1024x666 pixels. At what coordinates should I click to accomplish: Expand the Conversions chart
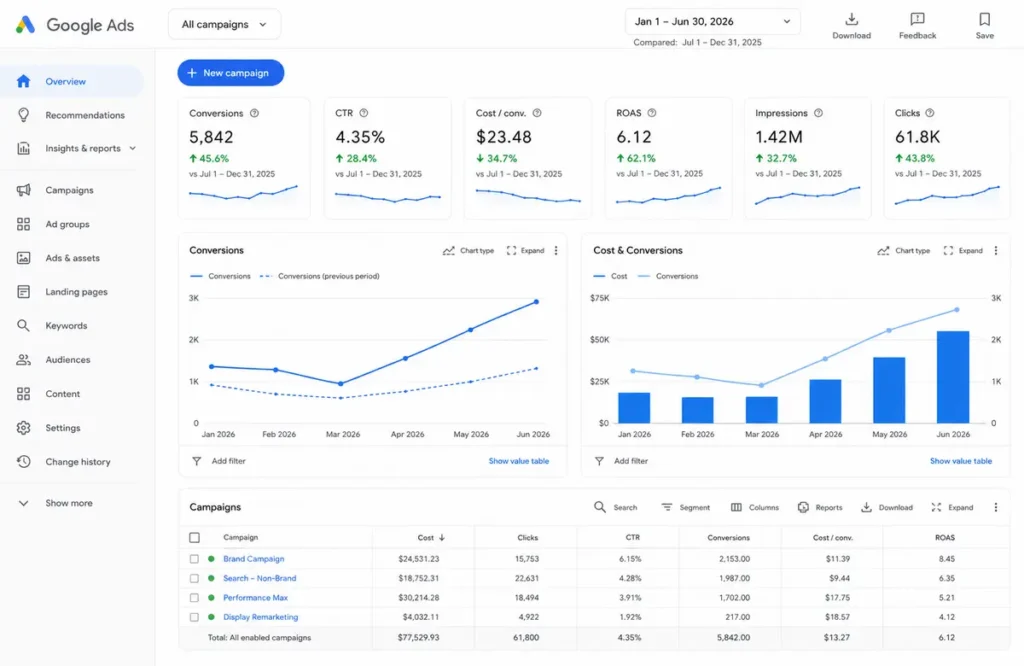point(525,251)
